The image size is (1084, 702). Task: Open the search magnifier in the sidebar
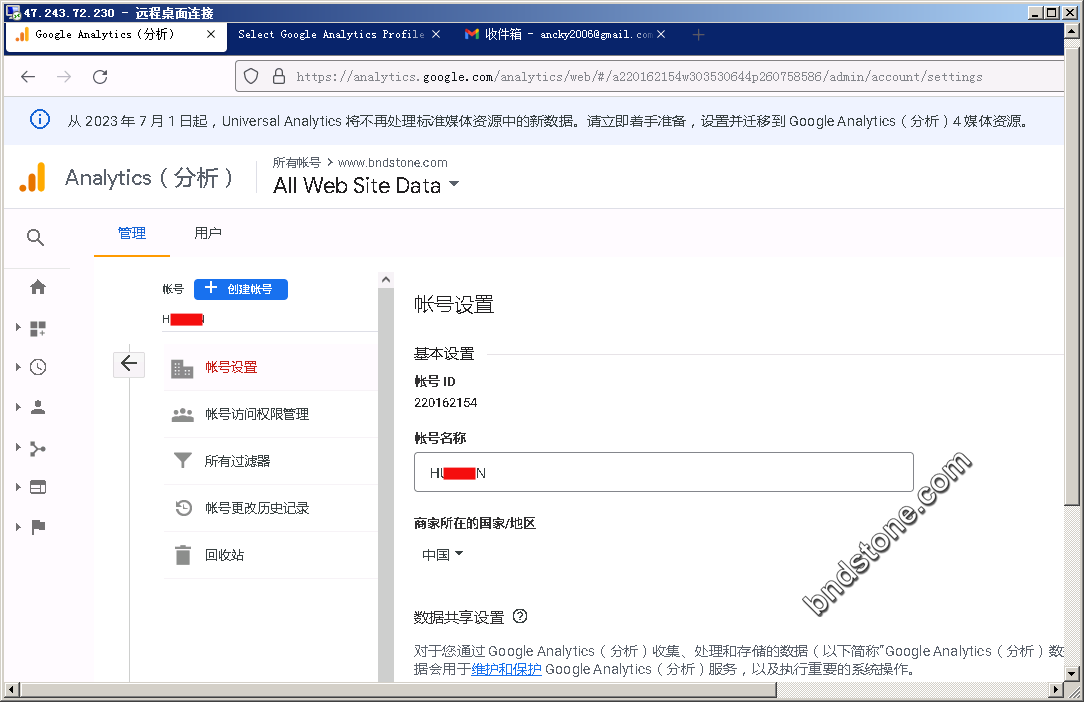click(35, 238)
